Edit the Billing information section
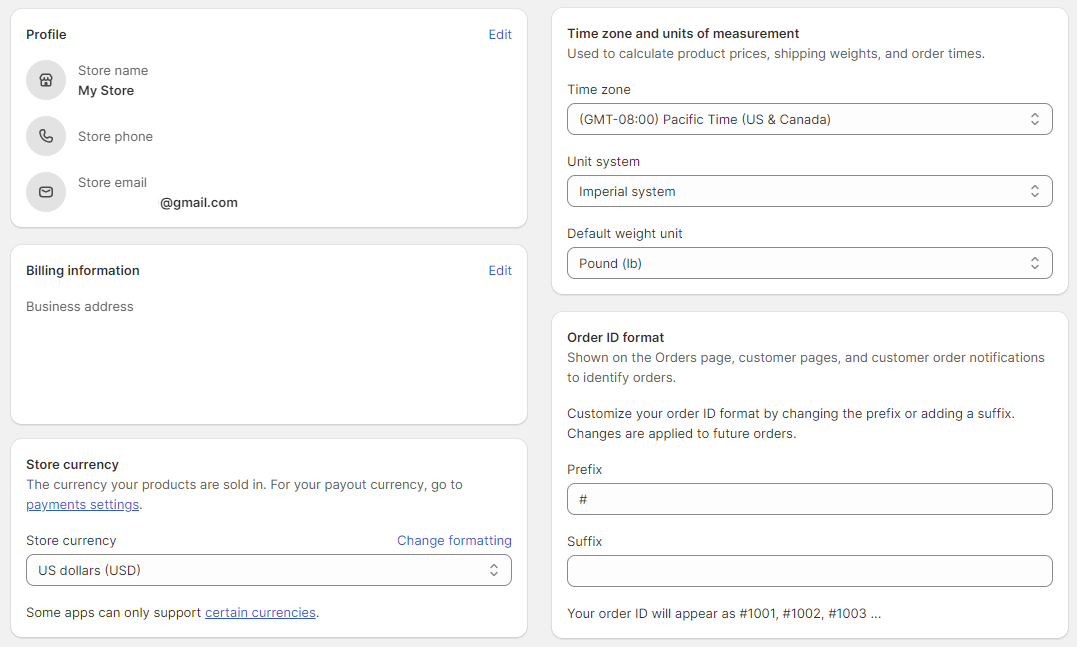Image resolution: width=1077 pixels, height=647 pixels. 500,271
